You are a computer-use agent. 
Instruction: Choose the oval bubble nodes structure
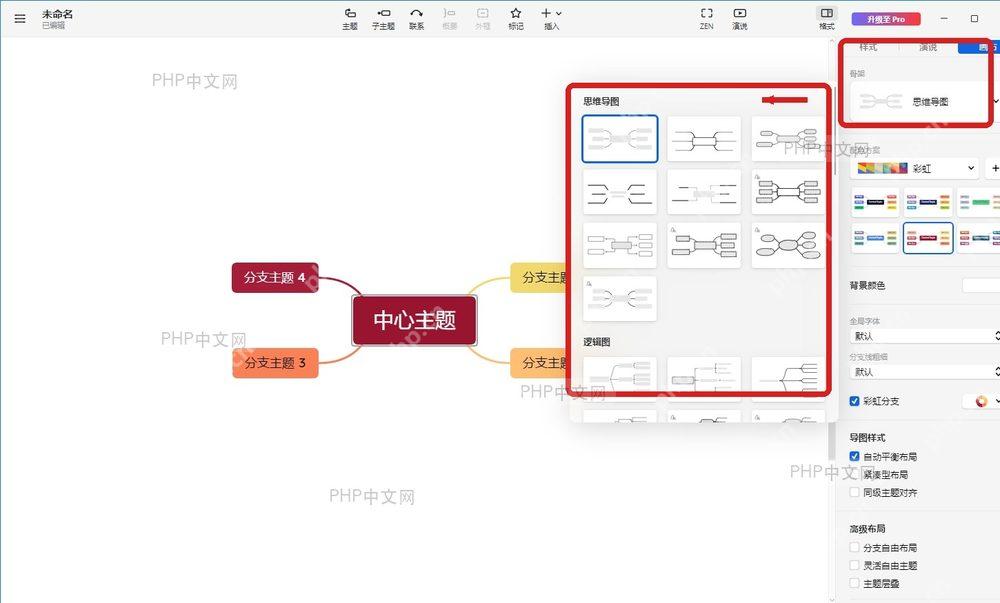tap(788, 245)
